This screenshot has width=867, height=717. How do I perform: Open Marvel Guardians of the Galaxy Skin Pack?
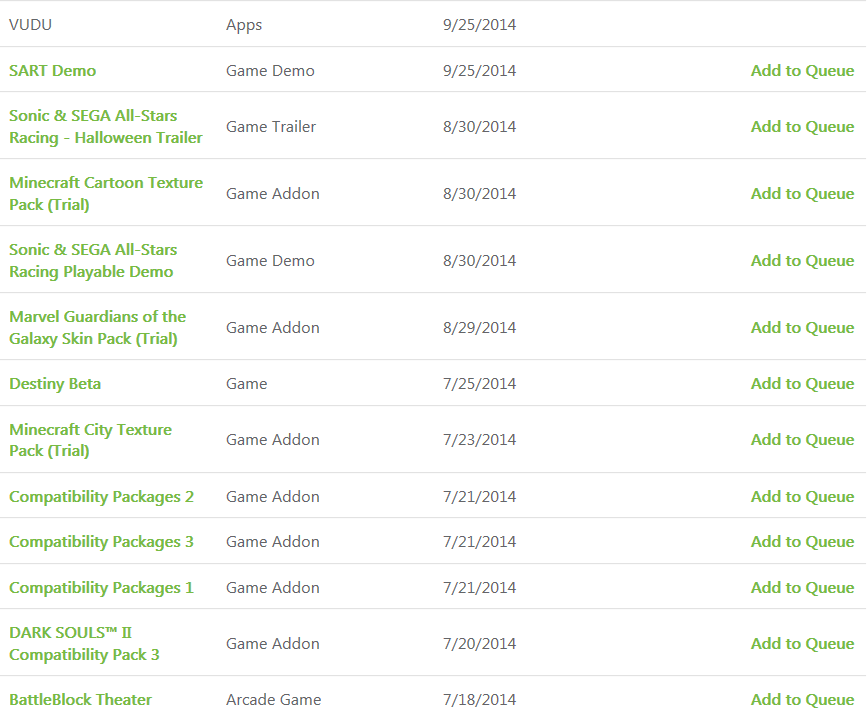(97, 328)
